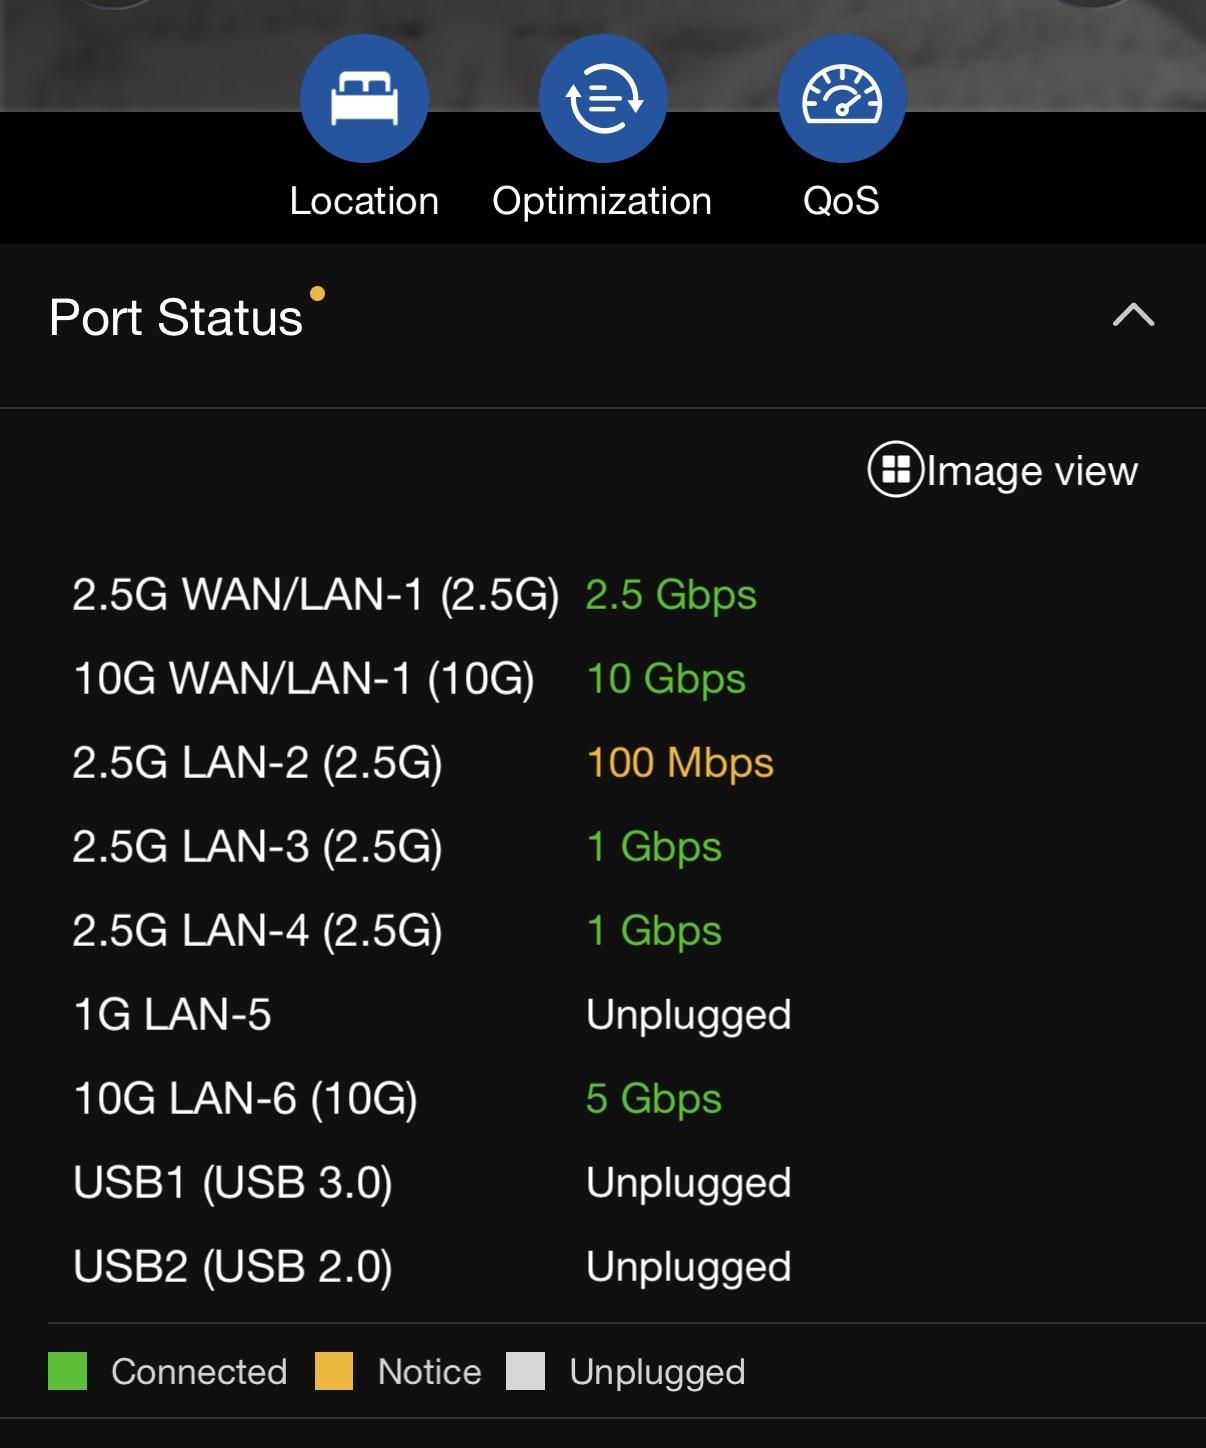The height and width of the screenshot is (1448, 1206).
Task: Select the USB1 (USB 3.0) row
Action: coord(232,1183)
